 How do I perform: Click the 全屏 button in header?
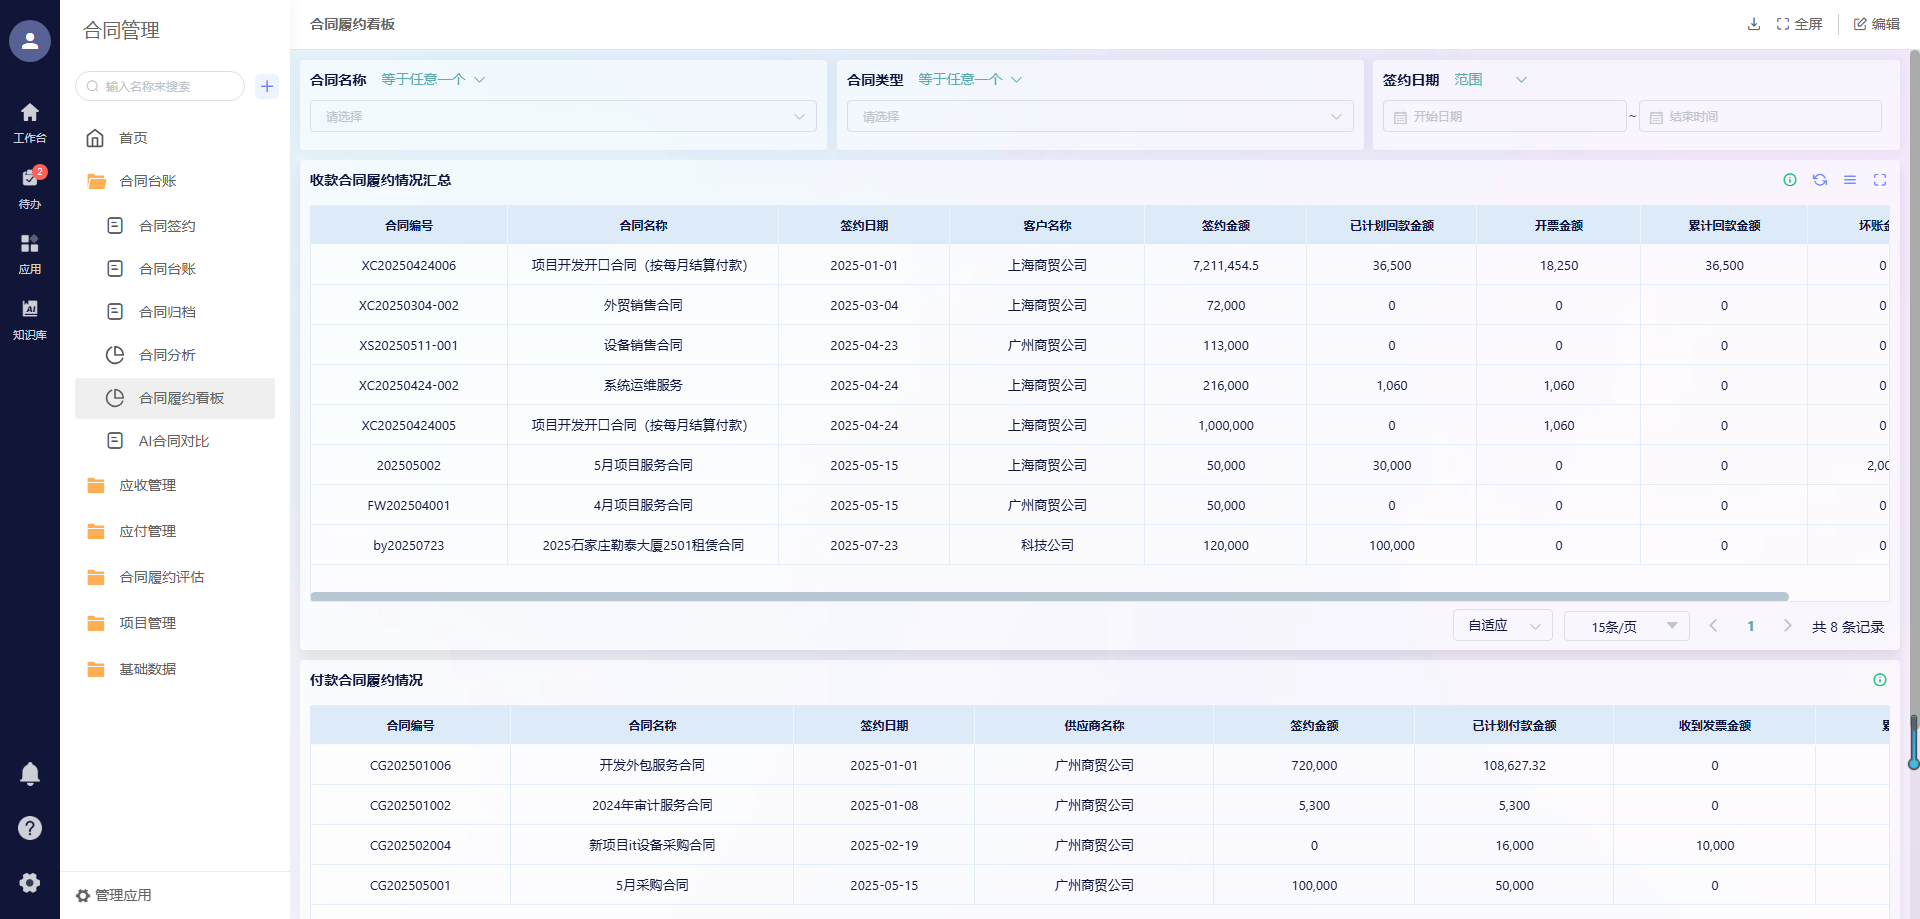click(x=1800, y=24)
